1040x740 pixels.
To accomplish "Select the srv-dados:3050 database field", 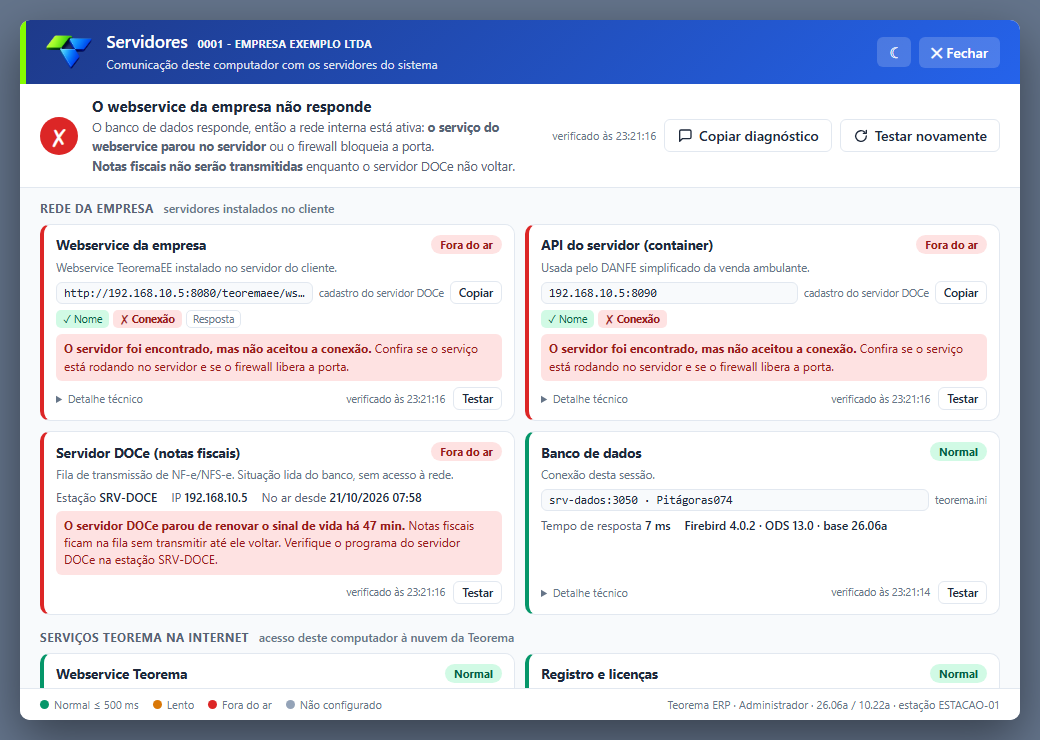I will [734, 500].
